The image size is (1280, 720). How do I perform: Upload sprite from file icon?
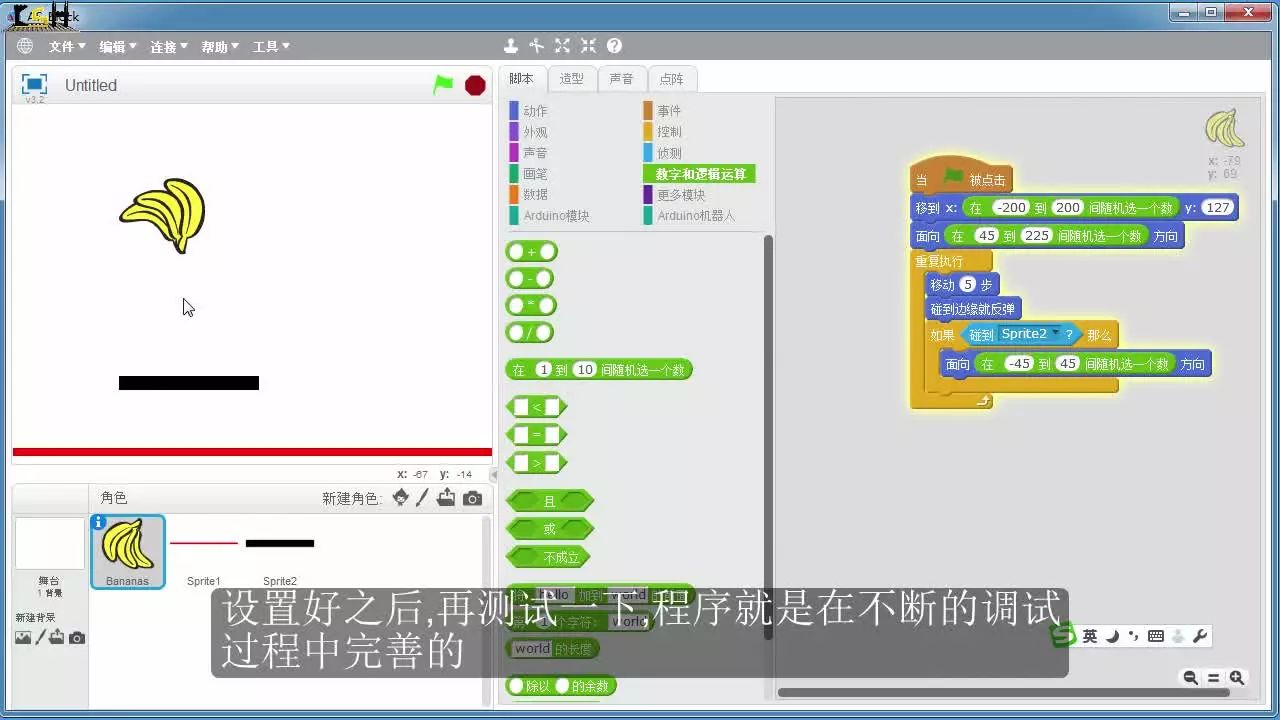click(x=447, y=498)
